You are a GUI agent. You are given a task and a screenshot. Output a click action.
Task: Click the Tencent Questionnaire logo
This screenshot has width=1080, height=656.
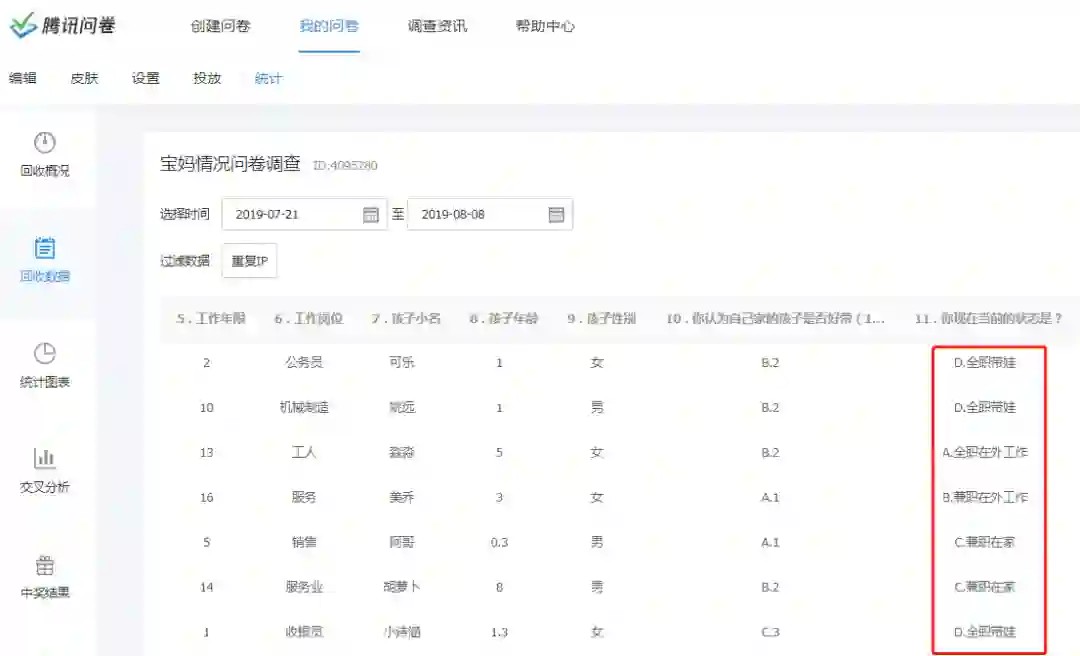62,26
